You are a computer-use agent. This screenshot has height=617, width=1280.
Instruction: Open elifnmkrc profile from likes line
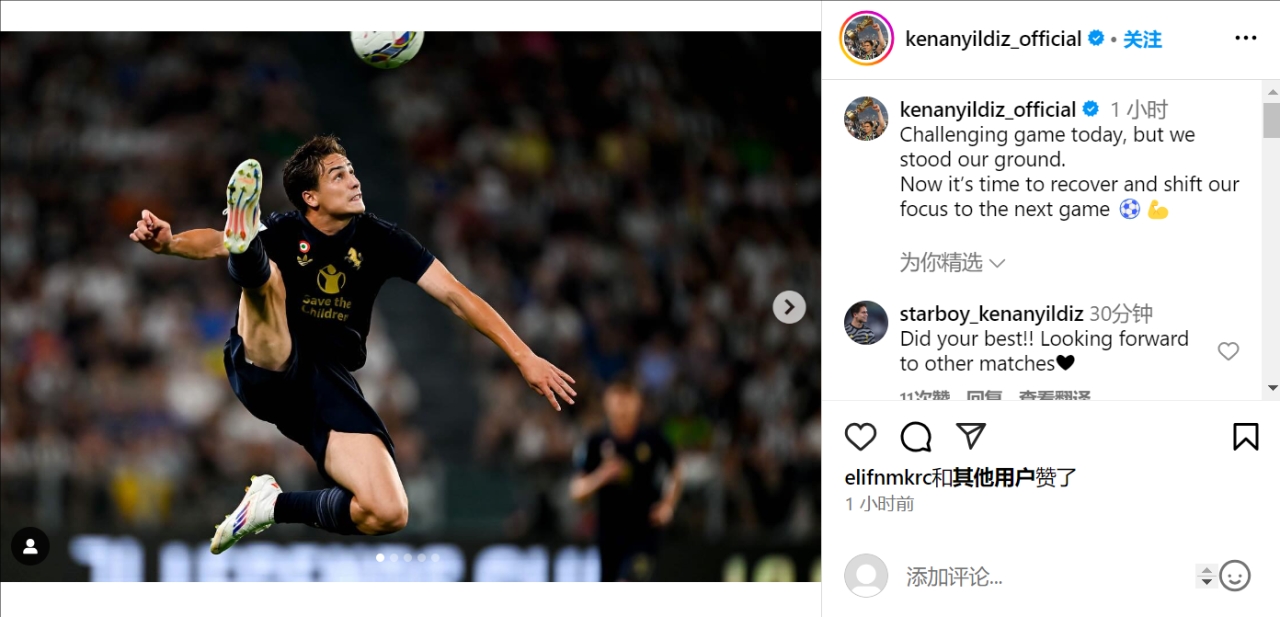[x=887, y=478]
